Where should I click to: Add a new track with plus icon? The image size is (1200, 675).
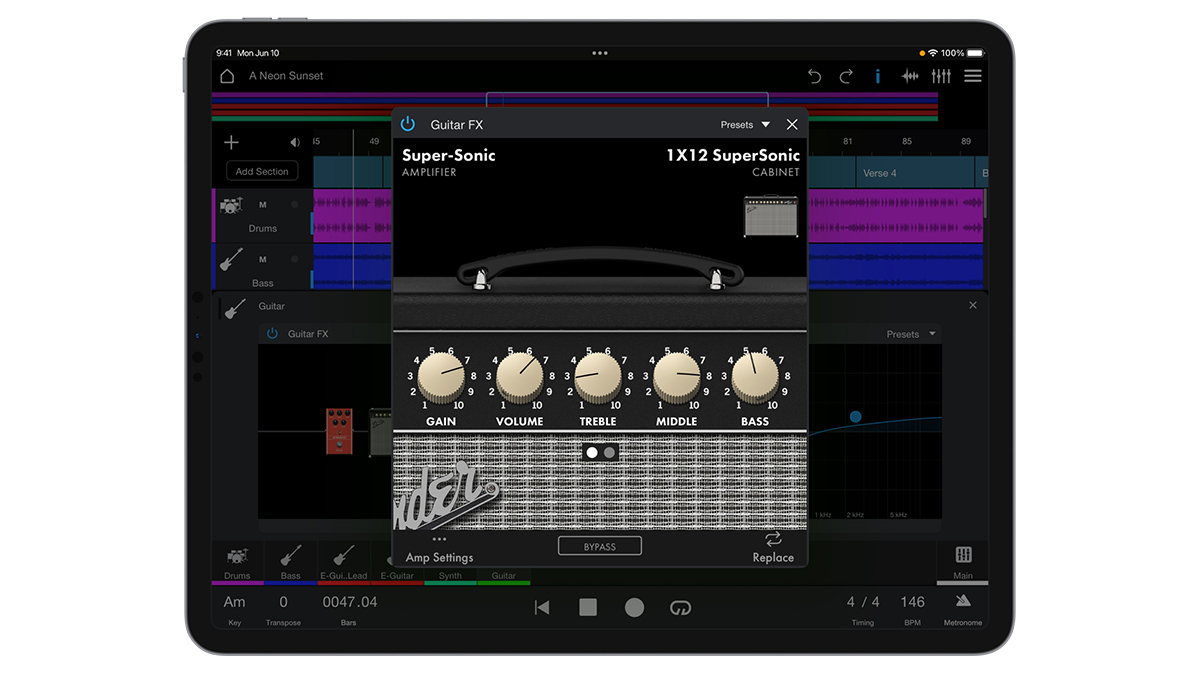231,142
